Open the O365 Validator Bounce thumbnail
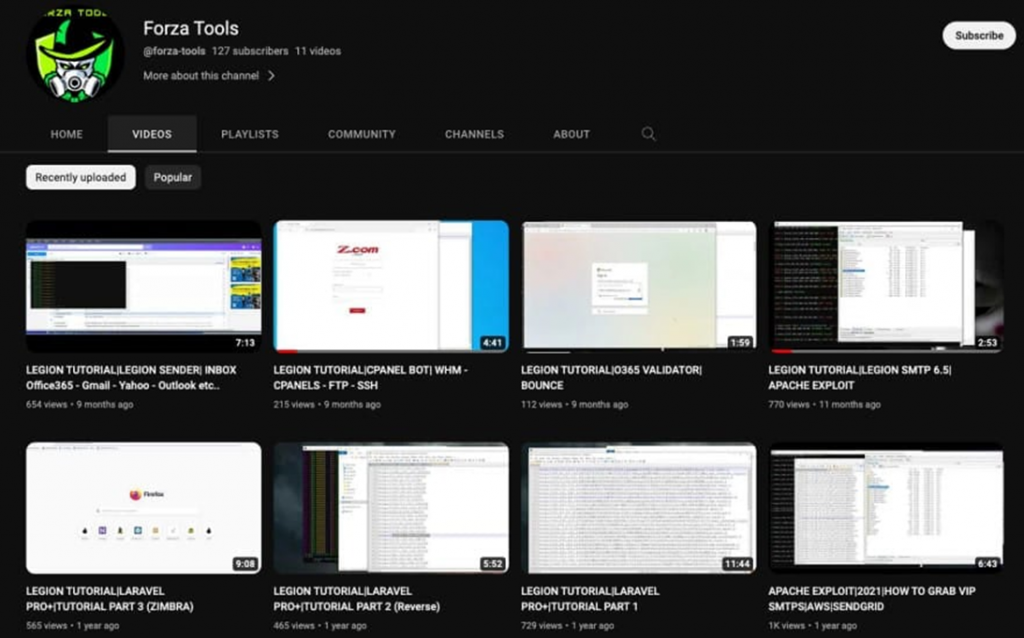This screenshot has height=638, width=1024. (x=638, y=286)
